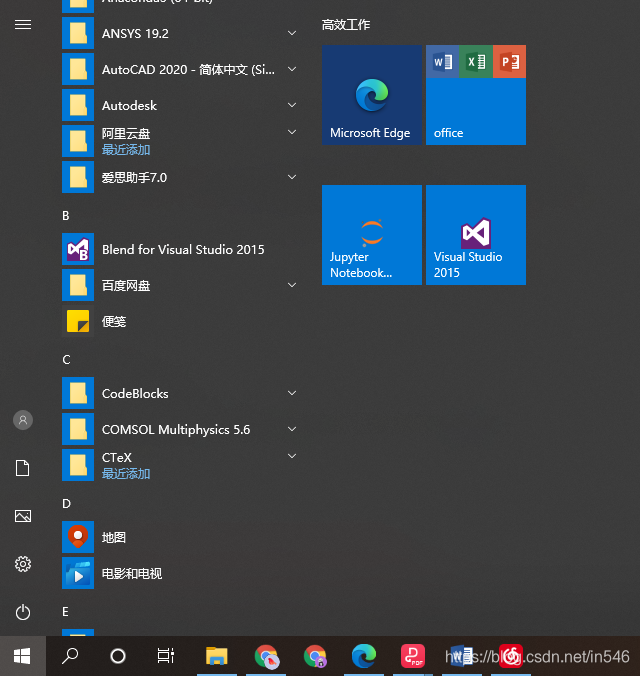Screen dimensions: 640x676
Task: Open second Chrome profile icon on taskbar
Action: click(315, 656)
